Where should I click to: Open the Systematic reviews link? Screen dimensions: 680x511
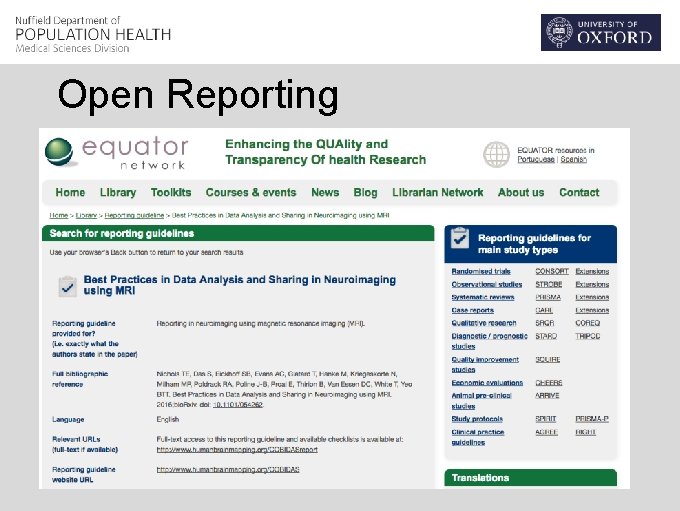(483, 297)
